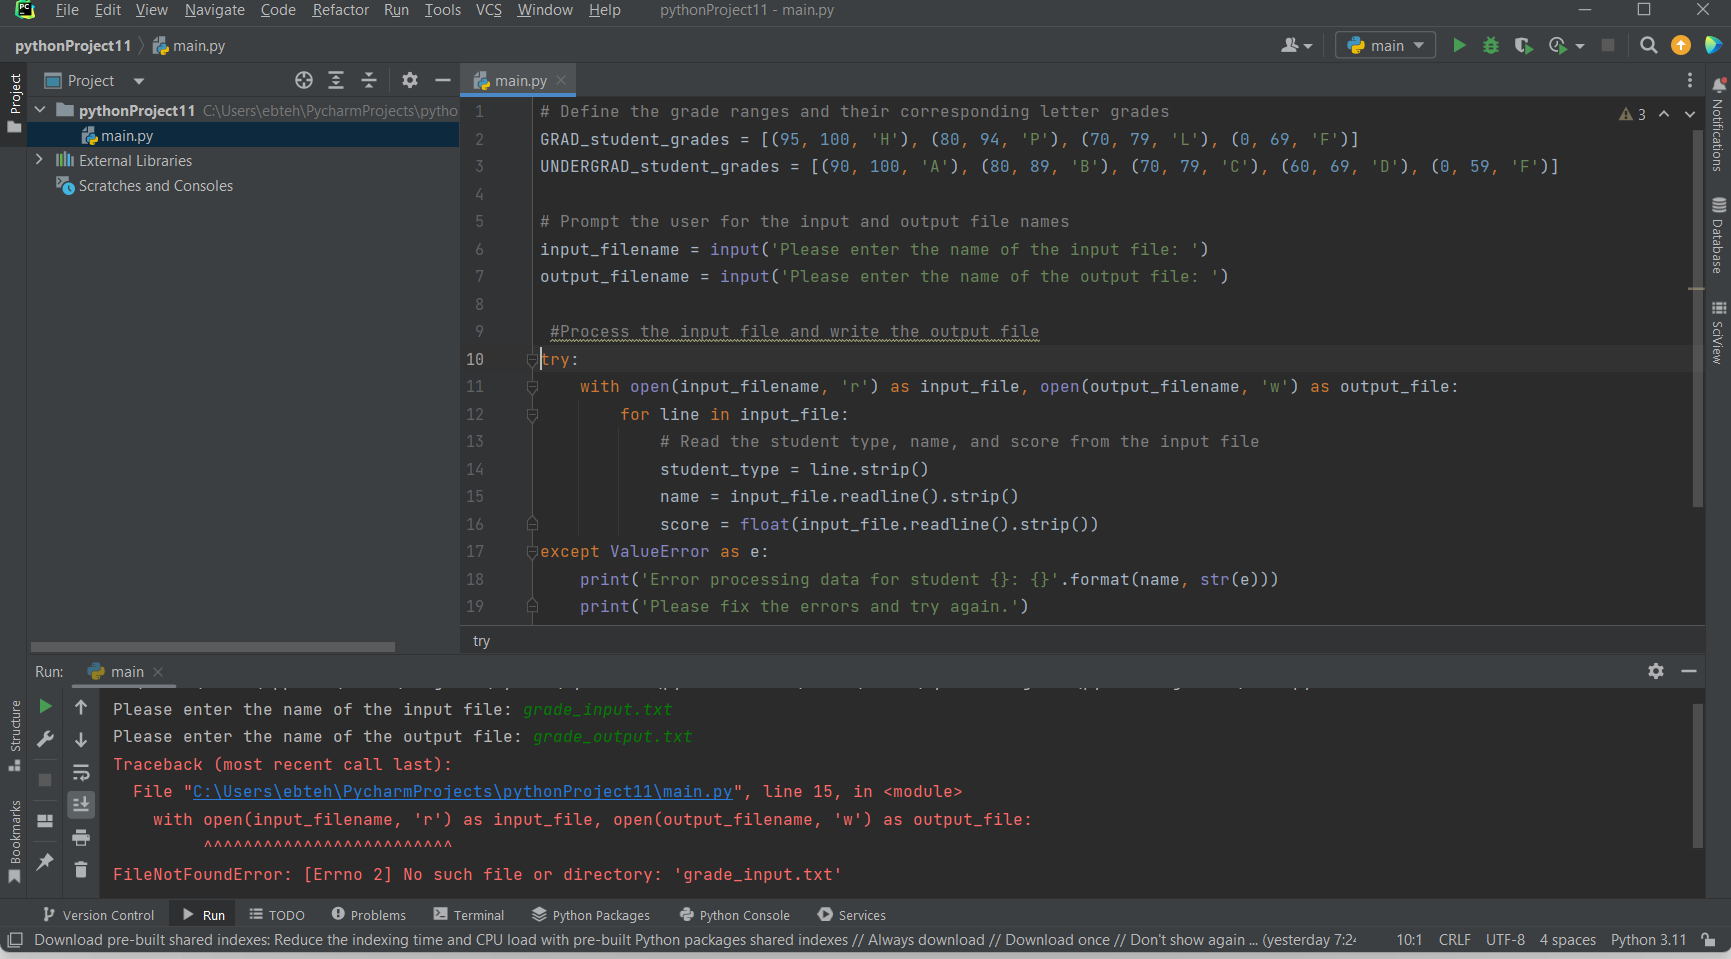Screen dimensions: 1731x959
Task: Run with coverage from the toolbar
Action: (x=1523, y=45)
